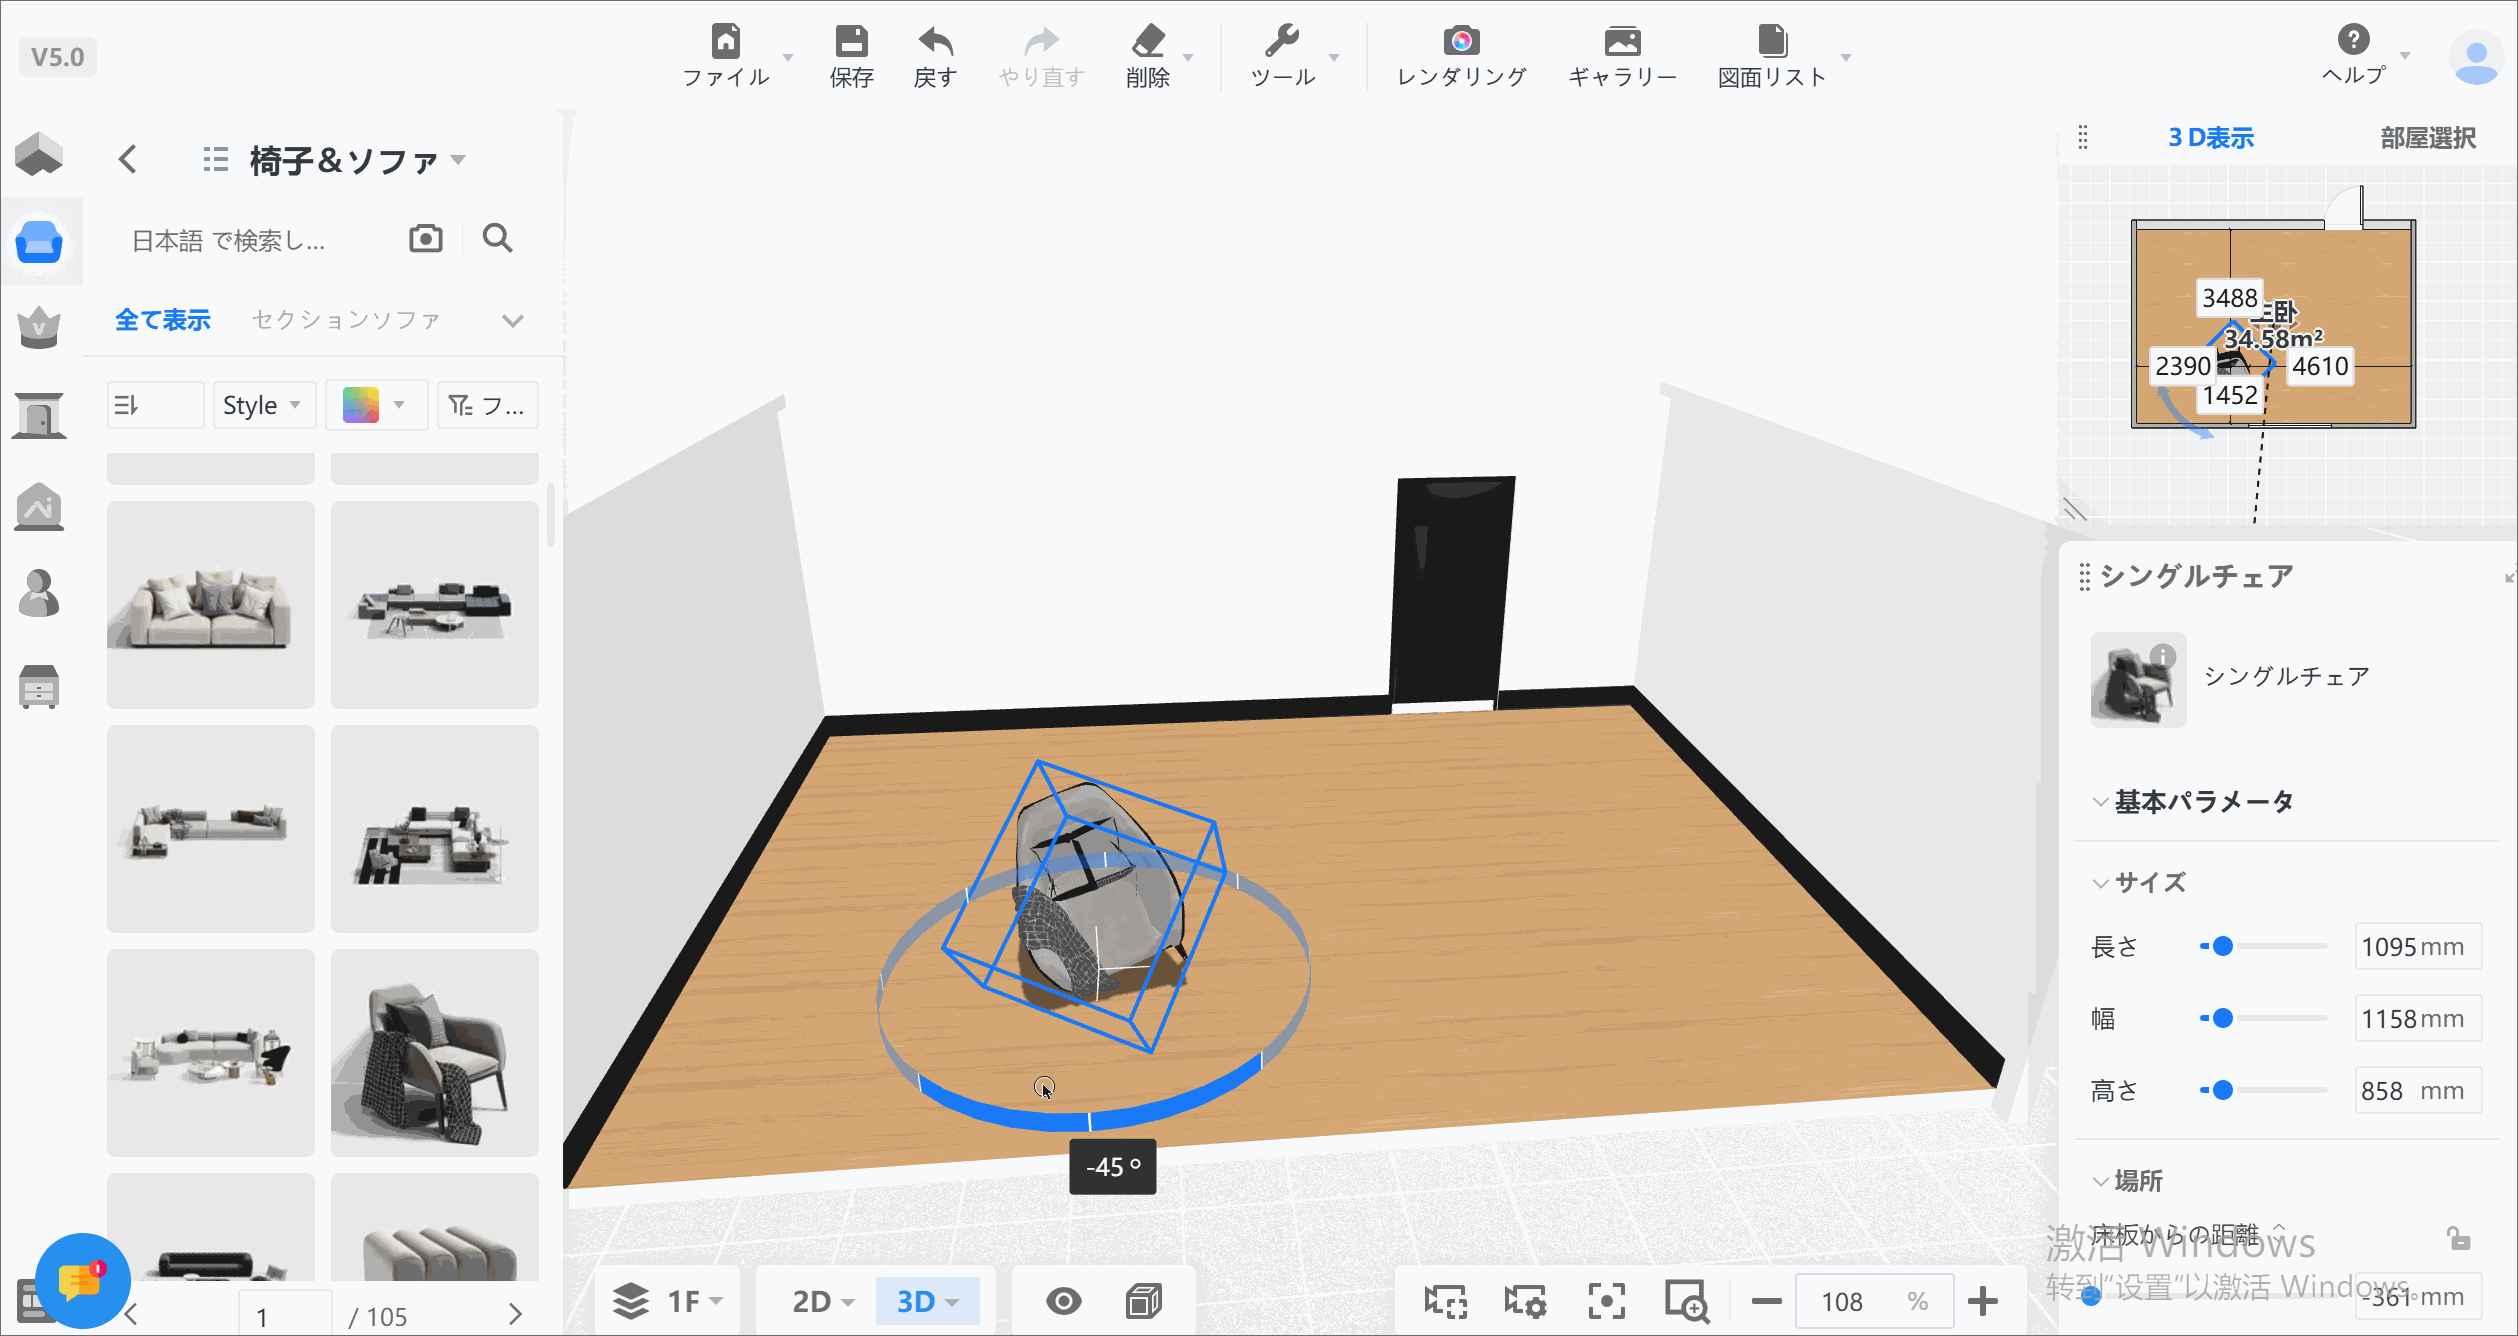Search by image with the camera icon
Viewport: 2518px width, 1336px height.
(426, 239)
